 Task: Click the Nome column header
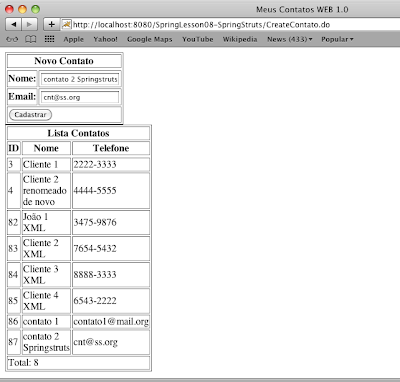coord(46,148)
